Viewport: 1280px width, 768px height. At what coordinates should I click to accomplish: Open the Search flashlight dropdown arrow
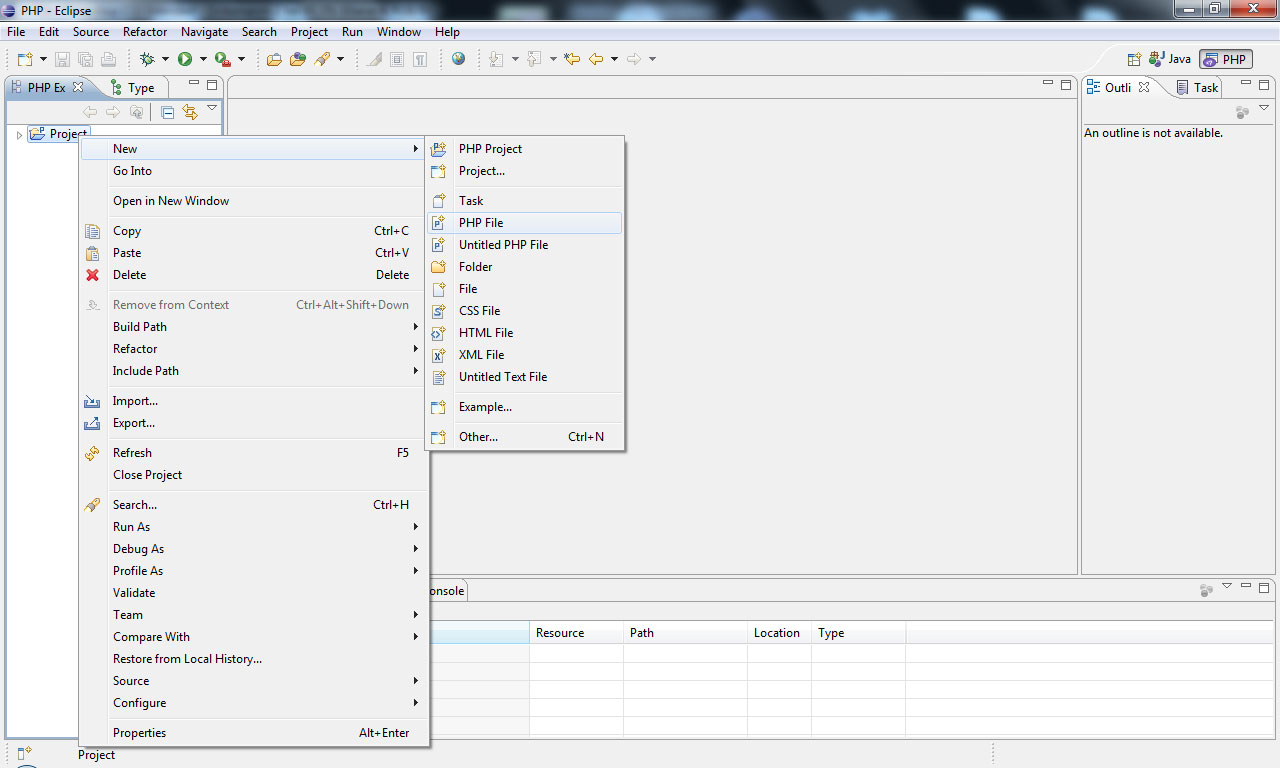340,59
